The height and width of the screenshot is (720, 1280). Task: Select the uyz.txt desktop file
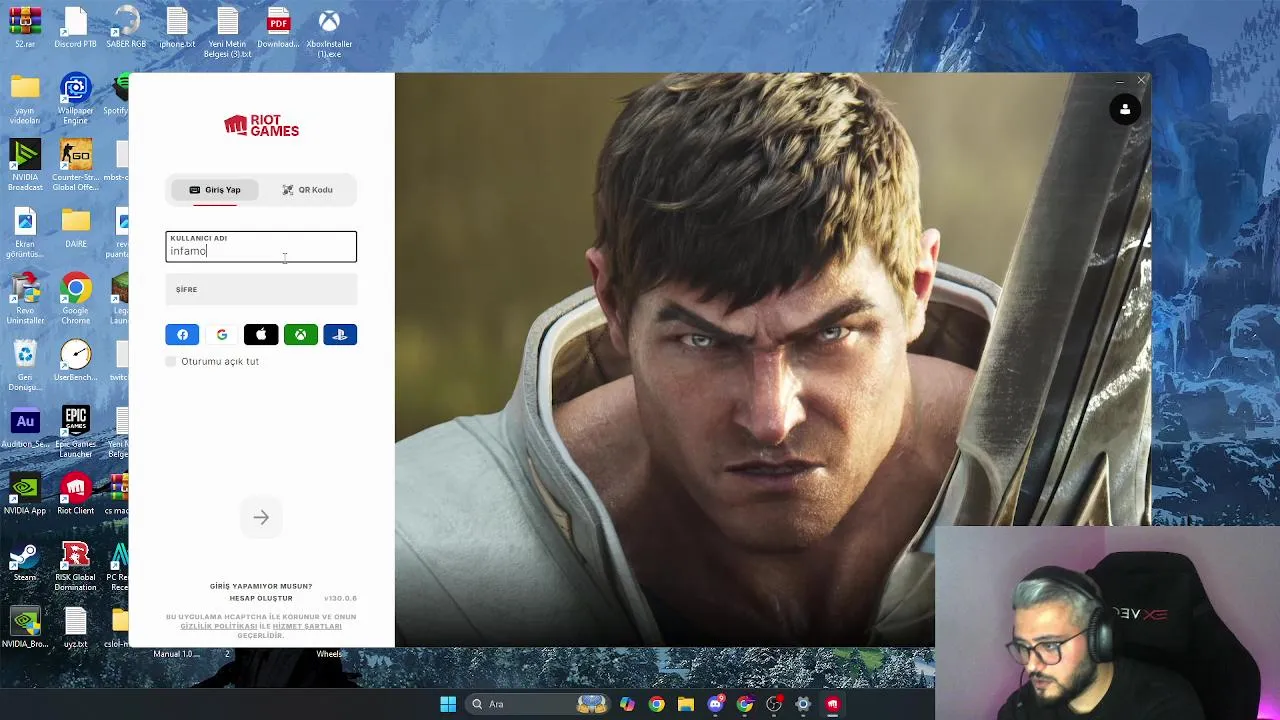[76, 628]
